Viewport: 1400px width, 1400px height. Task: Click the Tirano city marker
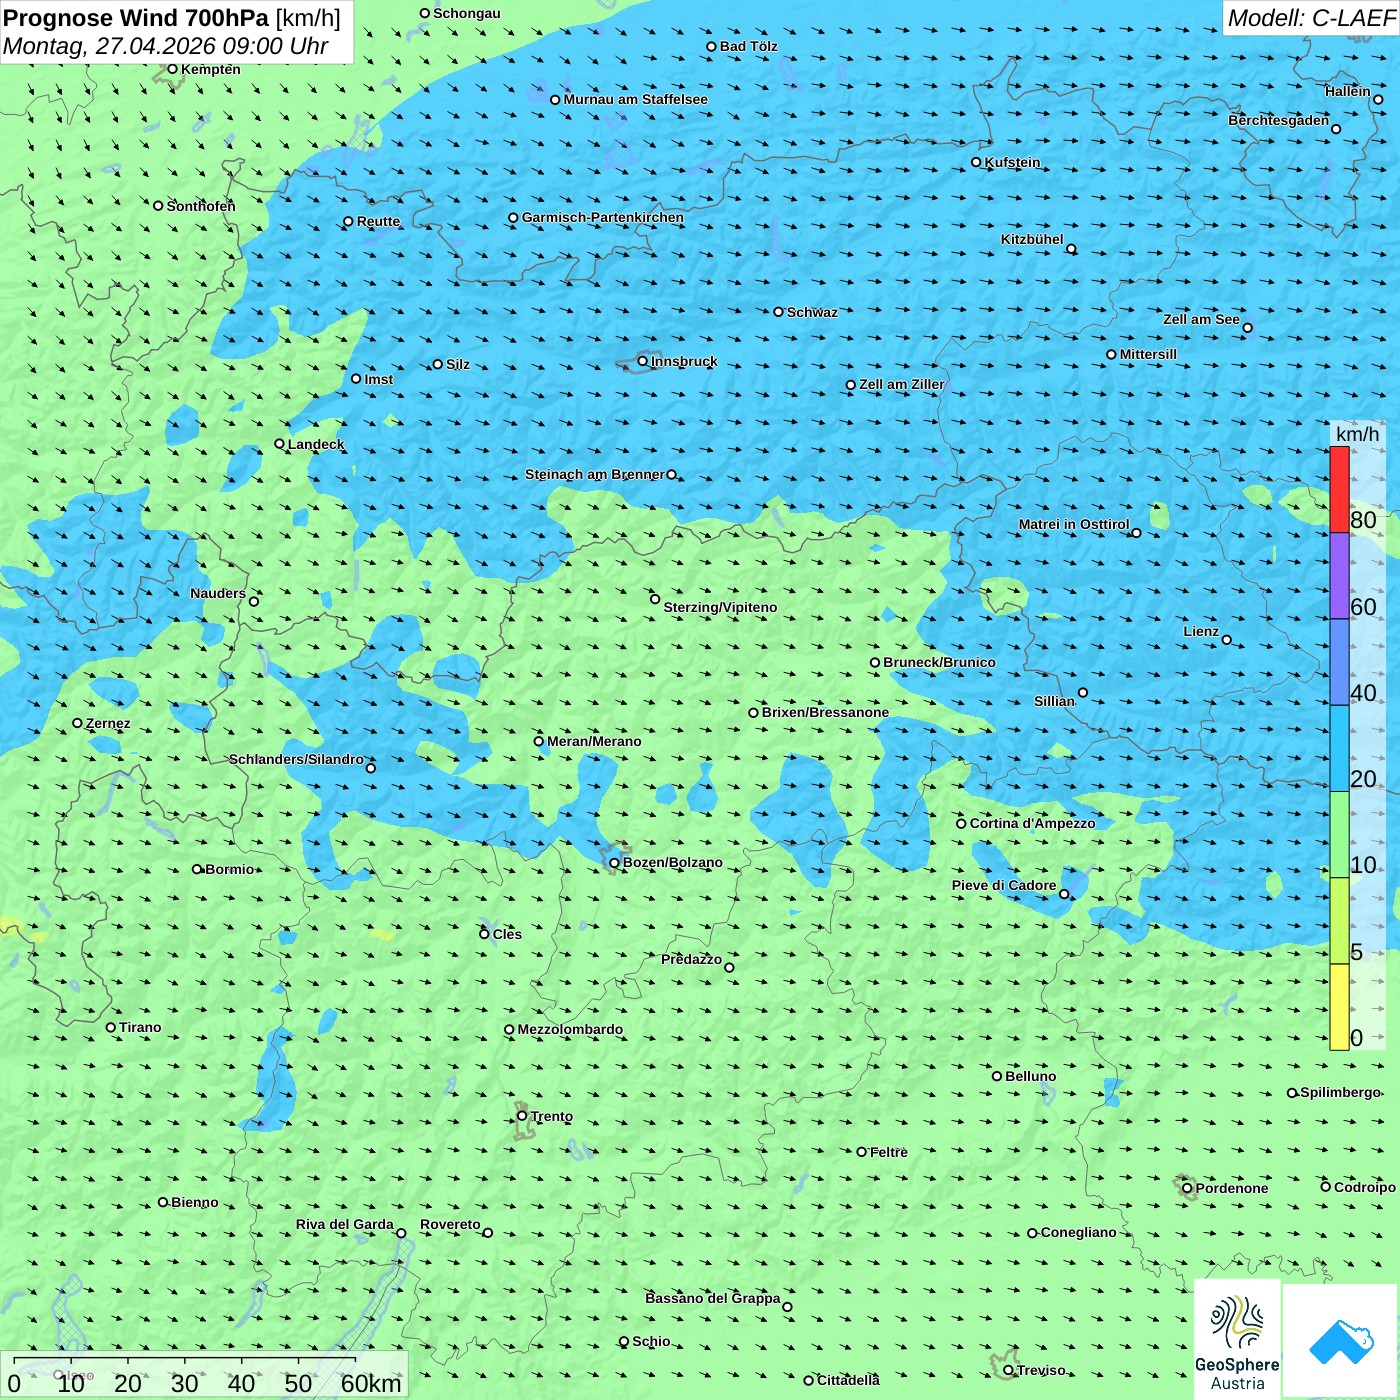[111, 1027]
